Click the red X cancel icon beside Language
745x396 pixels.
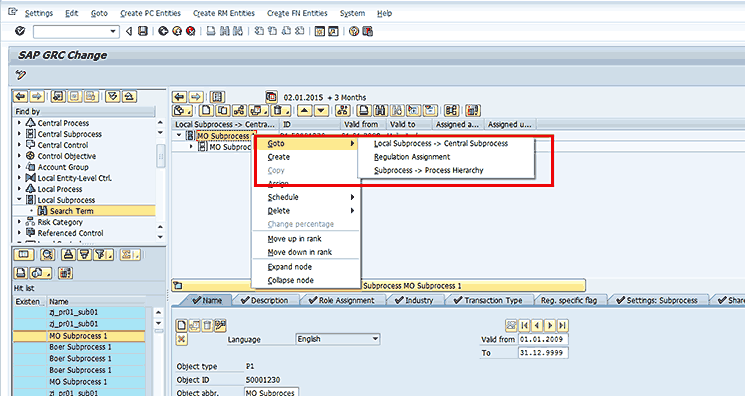[x=181, y=339]
